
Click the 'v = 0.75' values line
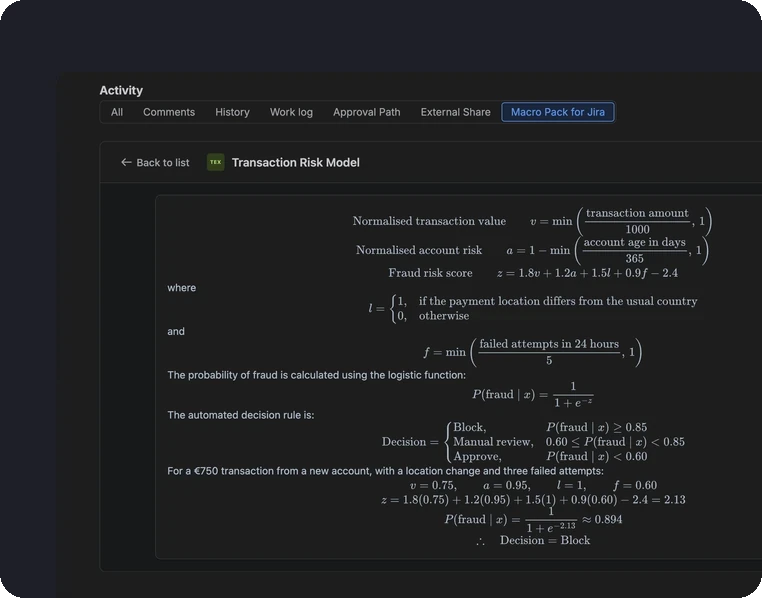coord(533,485)
